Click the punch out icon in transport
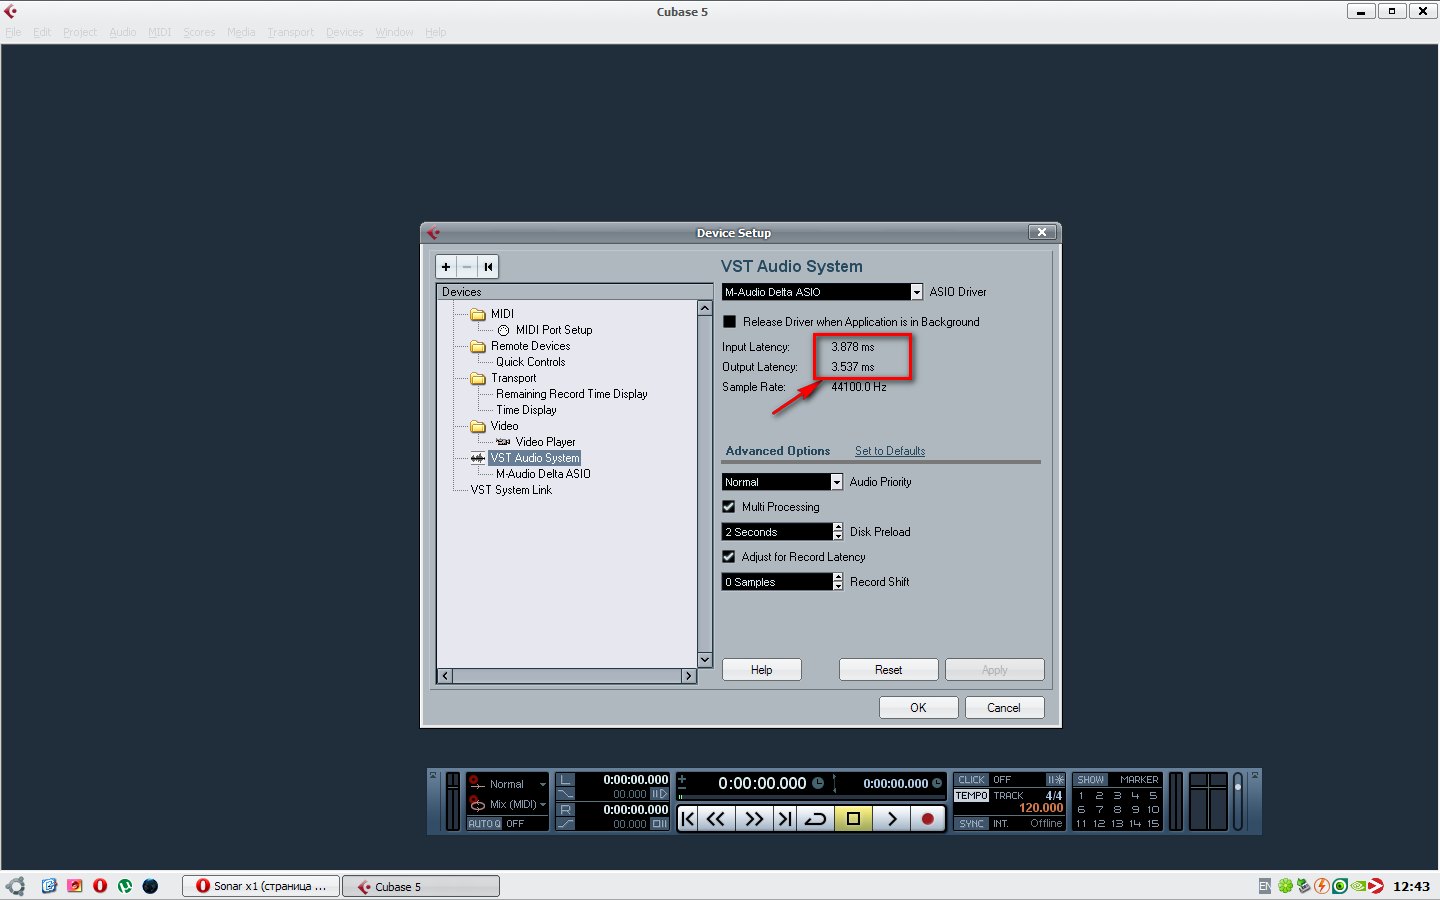The image size is (1440, 900). click(x=566, y=824)
